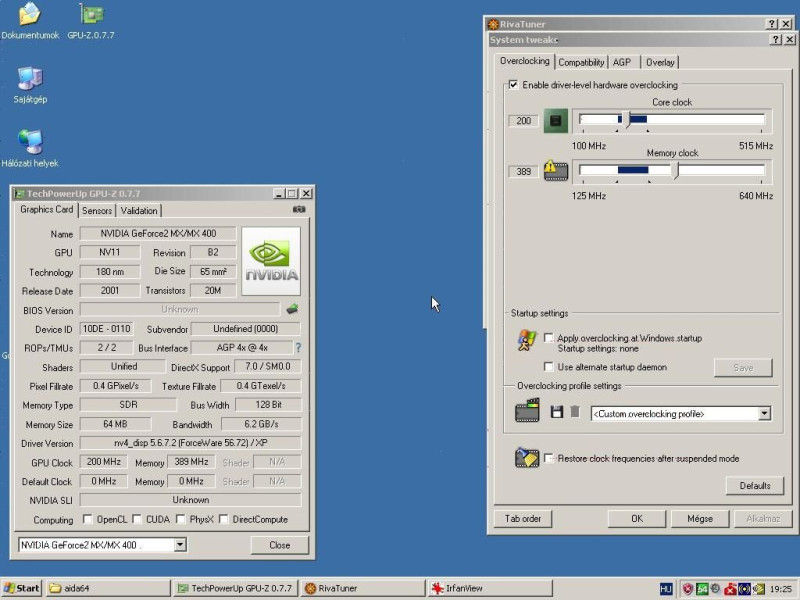The width and height of the screenshot is (800, 600).
Task: Click the Windows startup settings icon
Action: point(527,340)
